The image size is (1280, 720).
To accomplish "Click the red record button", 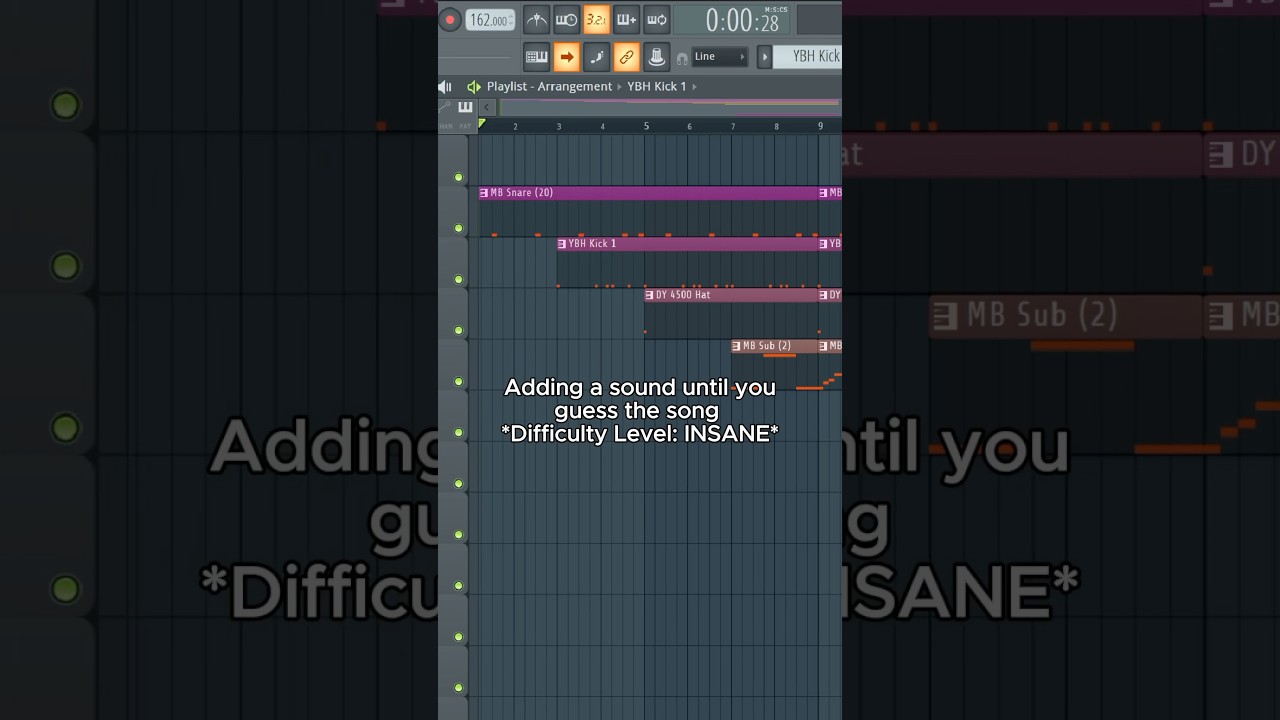I will coord(450,20).
